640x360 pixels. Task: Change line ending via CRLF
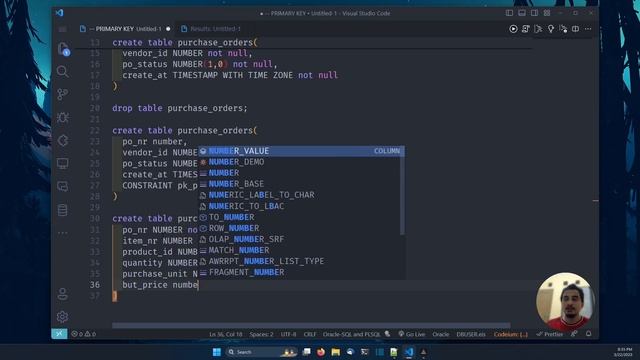pos(310,334)
